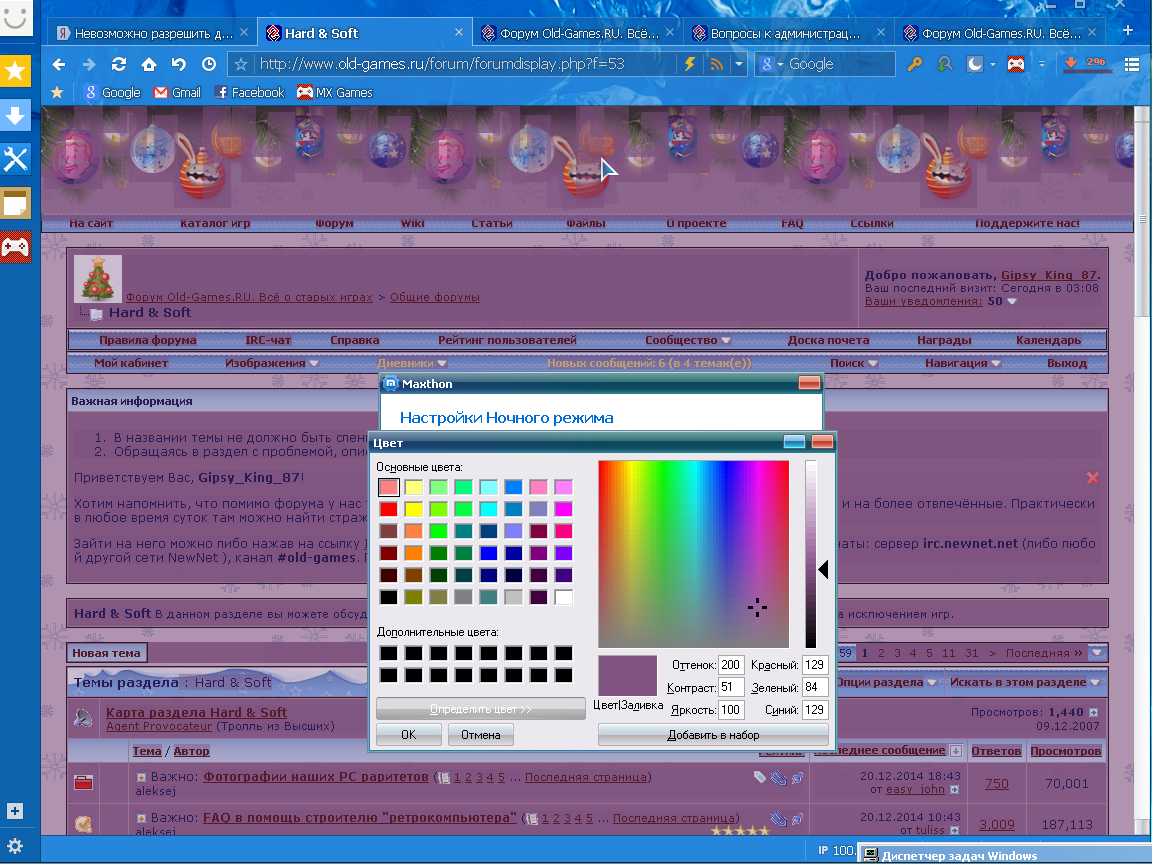Toggle the Night Mode moon icon
This screenshot has width=1152, height=864.
click(x=974, y=65)
